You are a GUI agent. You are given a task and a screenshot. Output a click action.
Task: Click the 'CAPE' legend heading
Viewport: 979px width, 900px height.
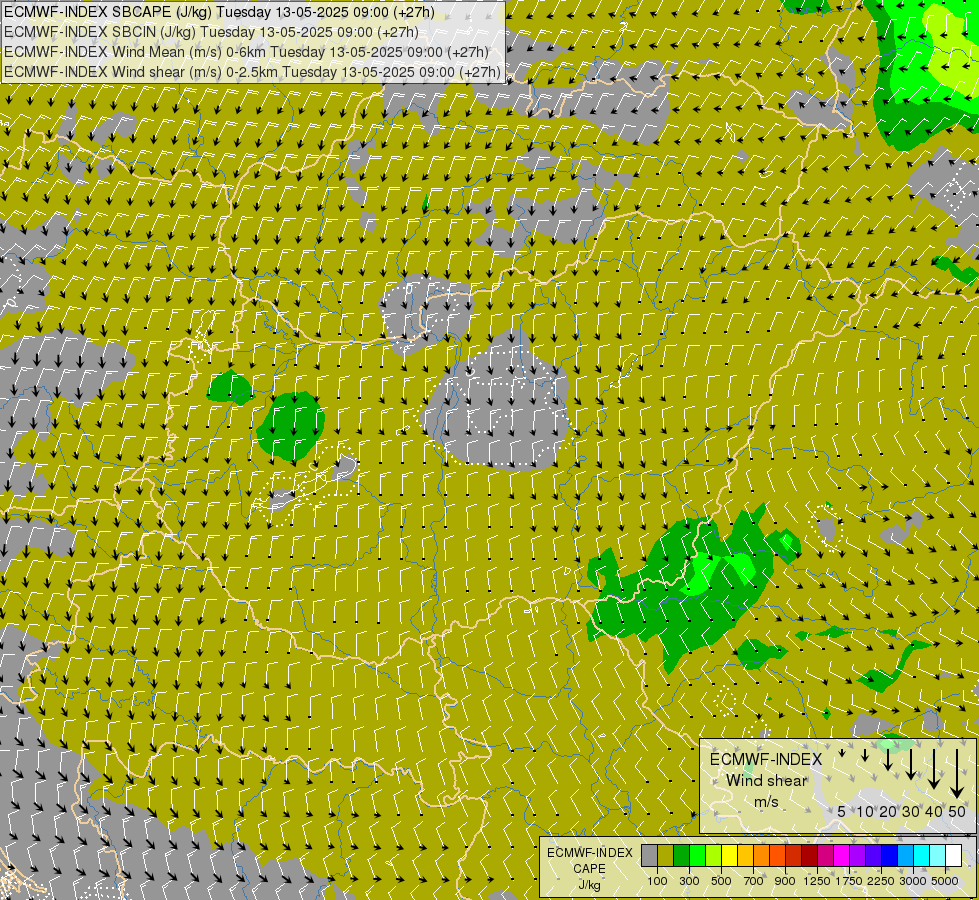(589, 869)
